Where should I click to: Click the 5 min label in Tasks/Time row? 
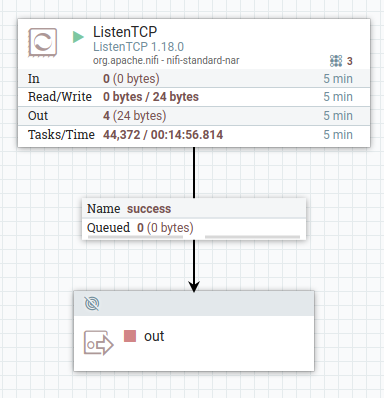click(x=338, y=135)
